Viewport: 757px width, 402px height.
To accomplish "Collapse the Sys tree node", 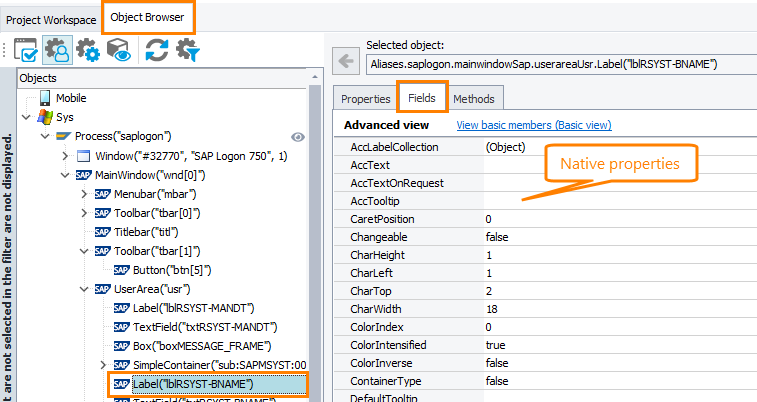I will click(x=27, y=117).
